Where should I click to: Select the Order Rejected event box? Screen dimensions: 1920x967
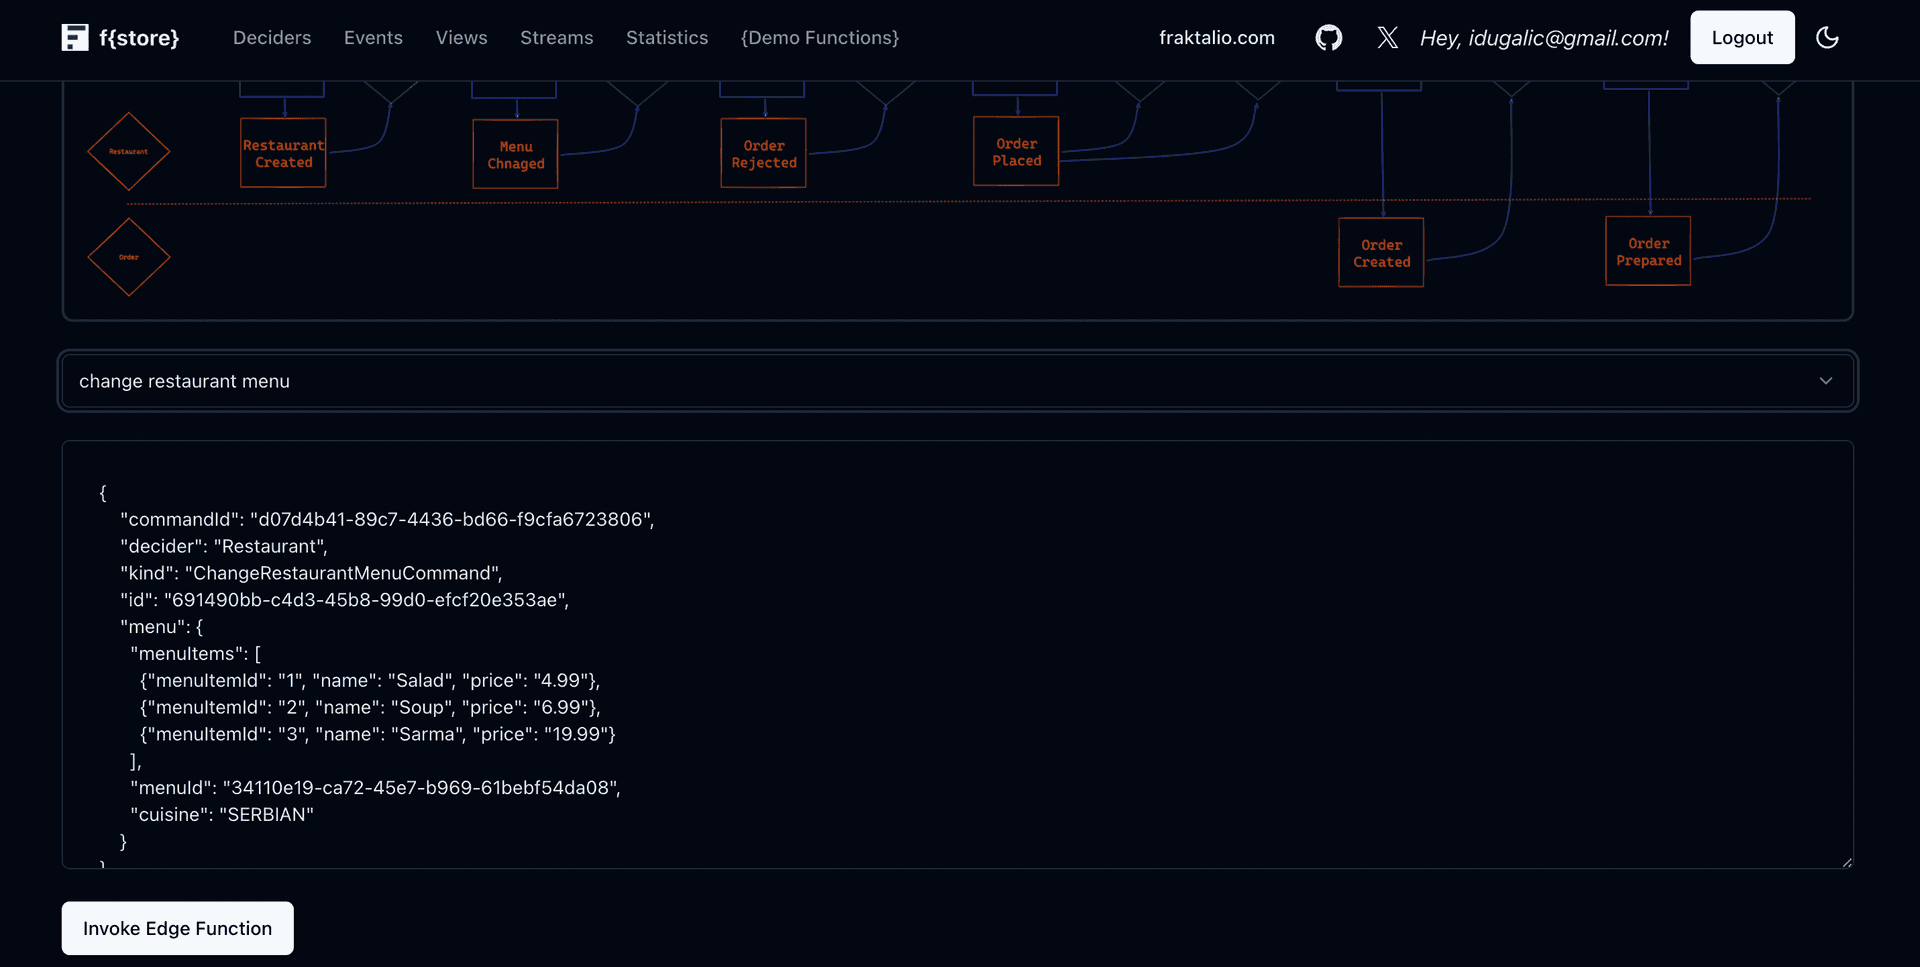tap(763, 153)
